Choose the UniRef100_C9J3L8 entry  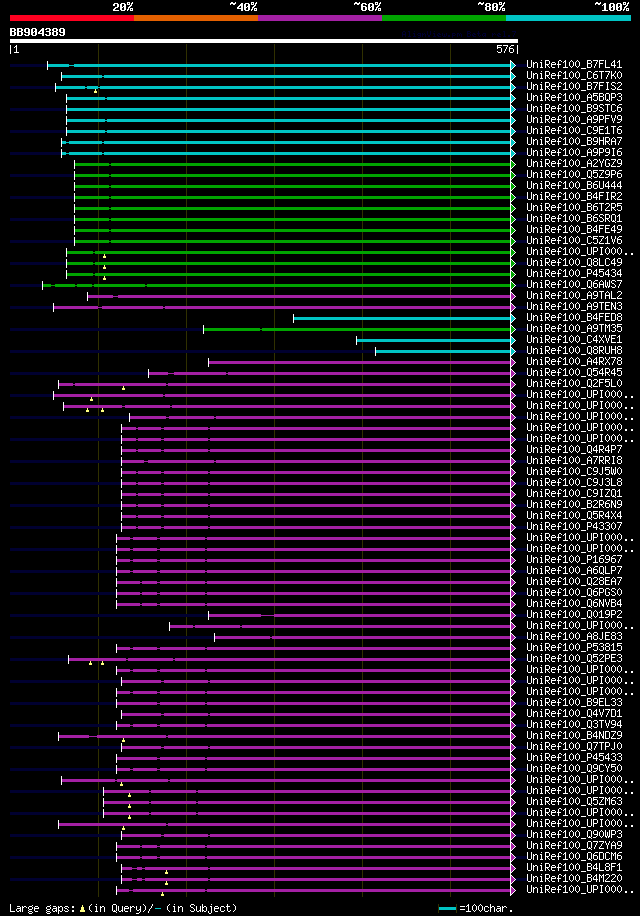point(574,483)
